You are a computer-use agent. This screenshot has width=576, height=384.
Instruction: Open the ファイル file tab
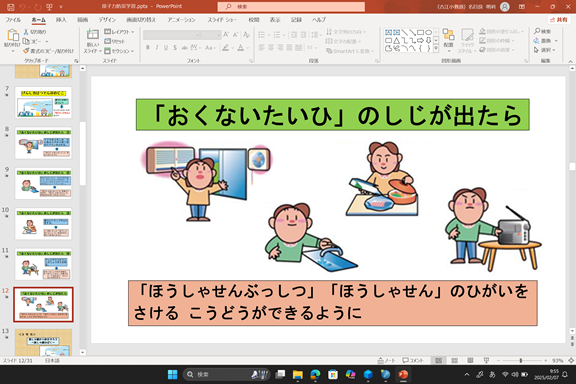[x=13, y=20]
